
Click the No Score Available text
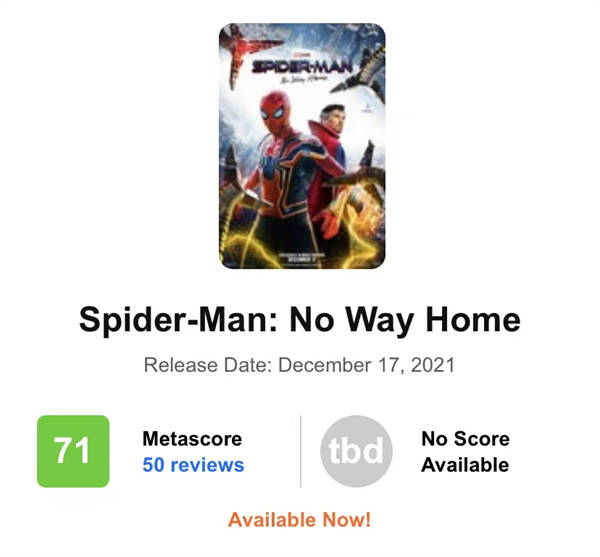tap(465, 452)
